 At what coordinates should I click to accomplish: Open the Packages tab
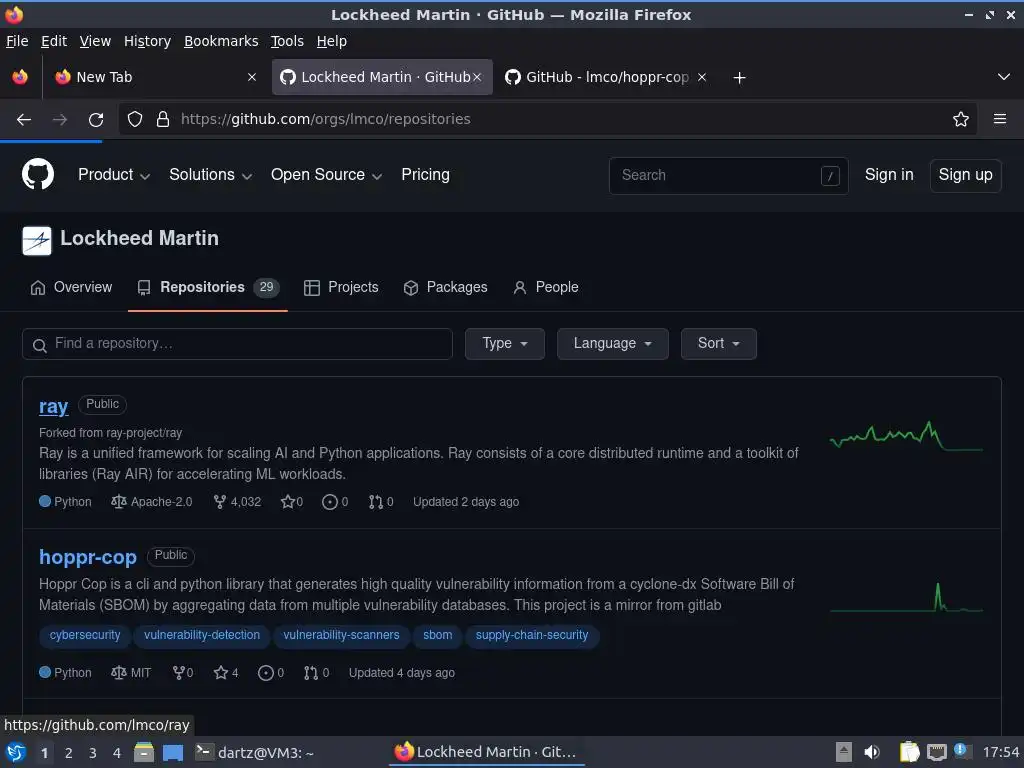point(445,287)
